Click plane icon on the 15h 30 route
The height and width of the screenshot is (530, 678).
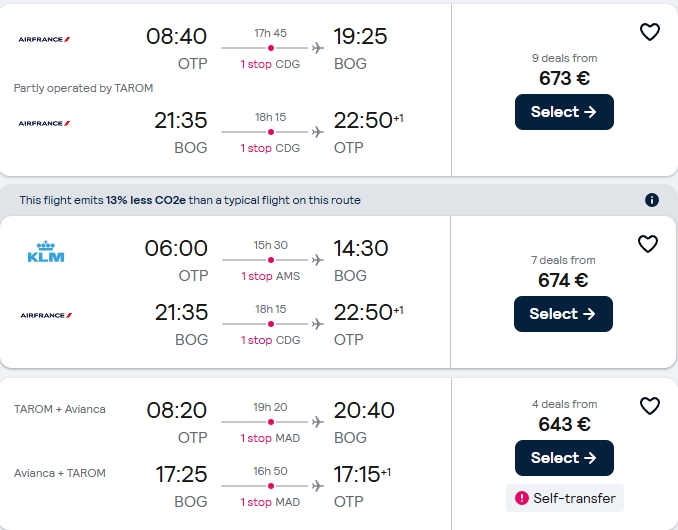pos(318,260)
